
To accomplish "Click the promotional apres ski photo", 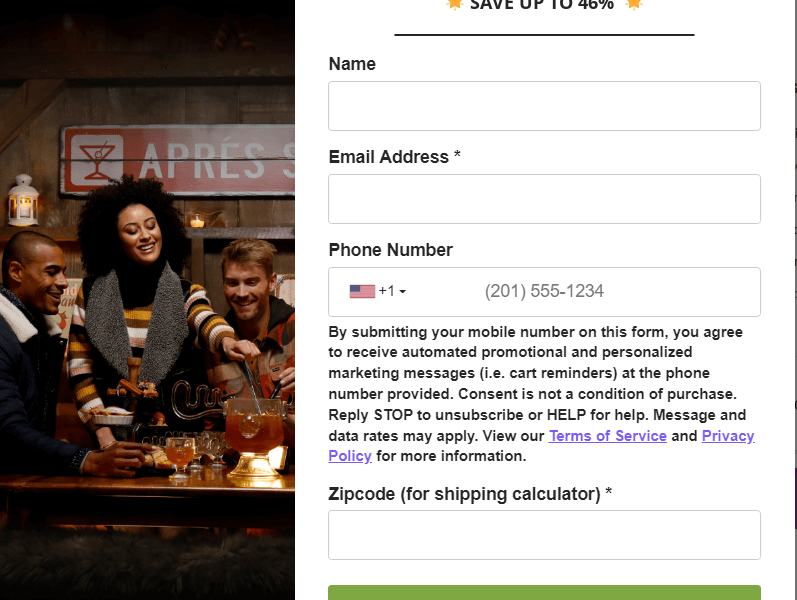I will pos(147,300).
